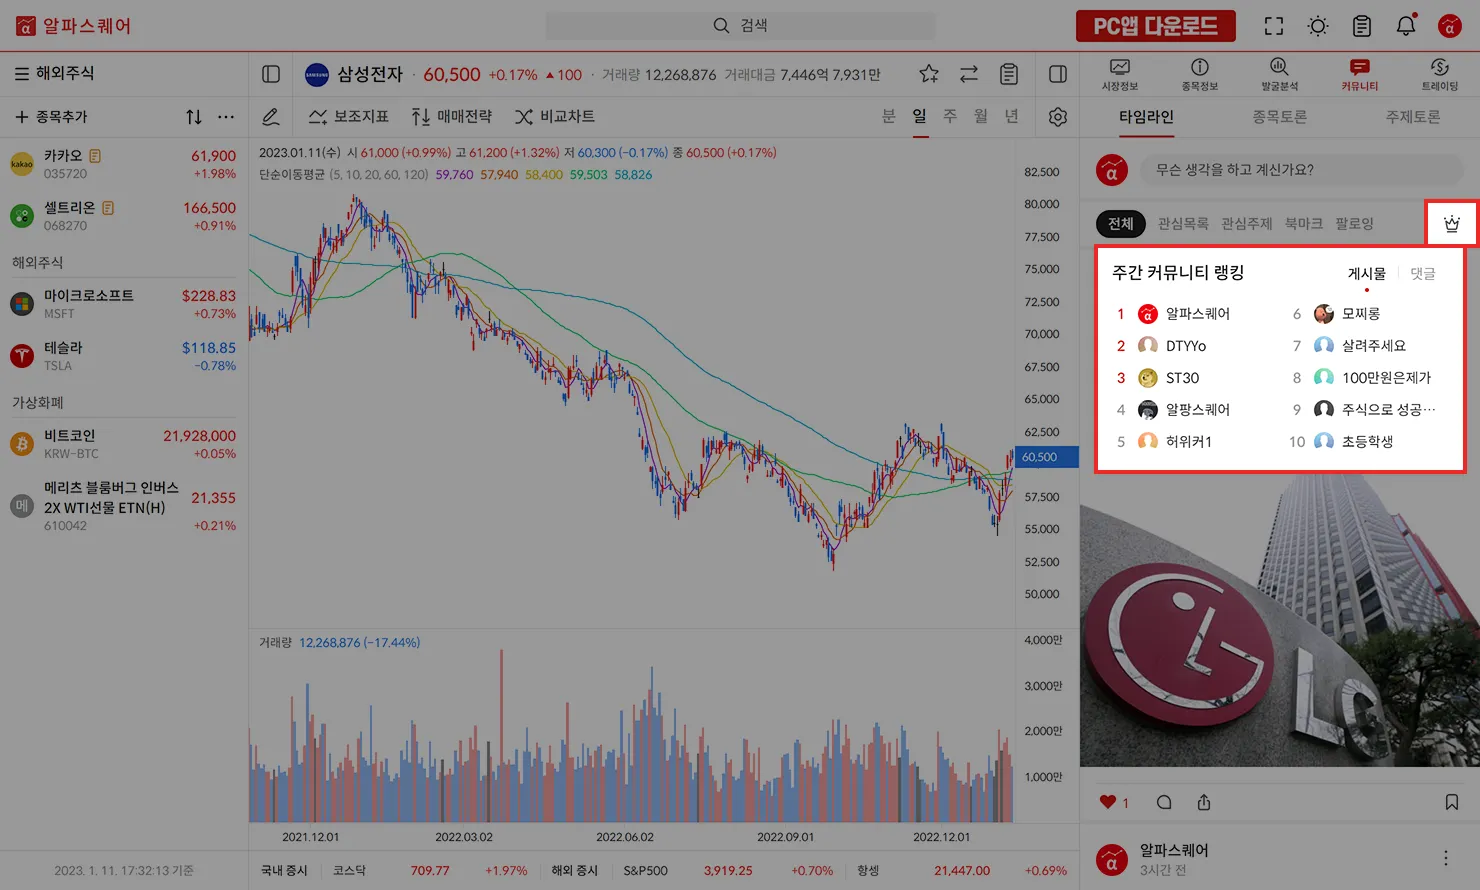Click the 알파스퀘어 logo in header
Screen dimensions: 1480x890
pos(73,26)
